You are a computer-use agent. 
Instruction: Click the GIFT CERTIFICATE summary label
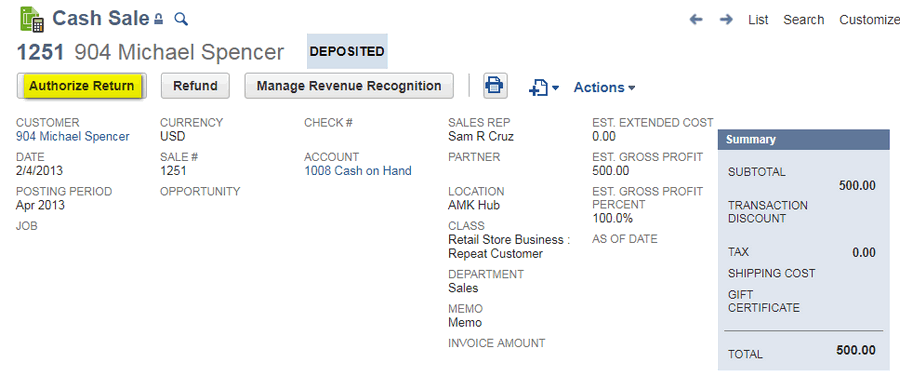tap(764, 301)
